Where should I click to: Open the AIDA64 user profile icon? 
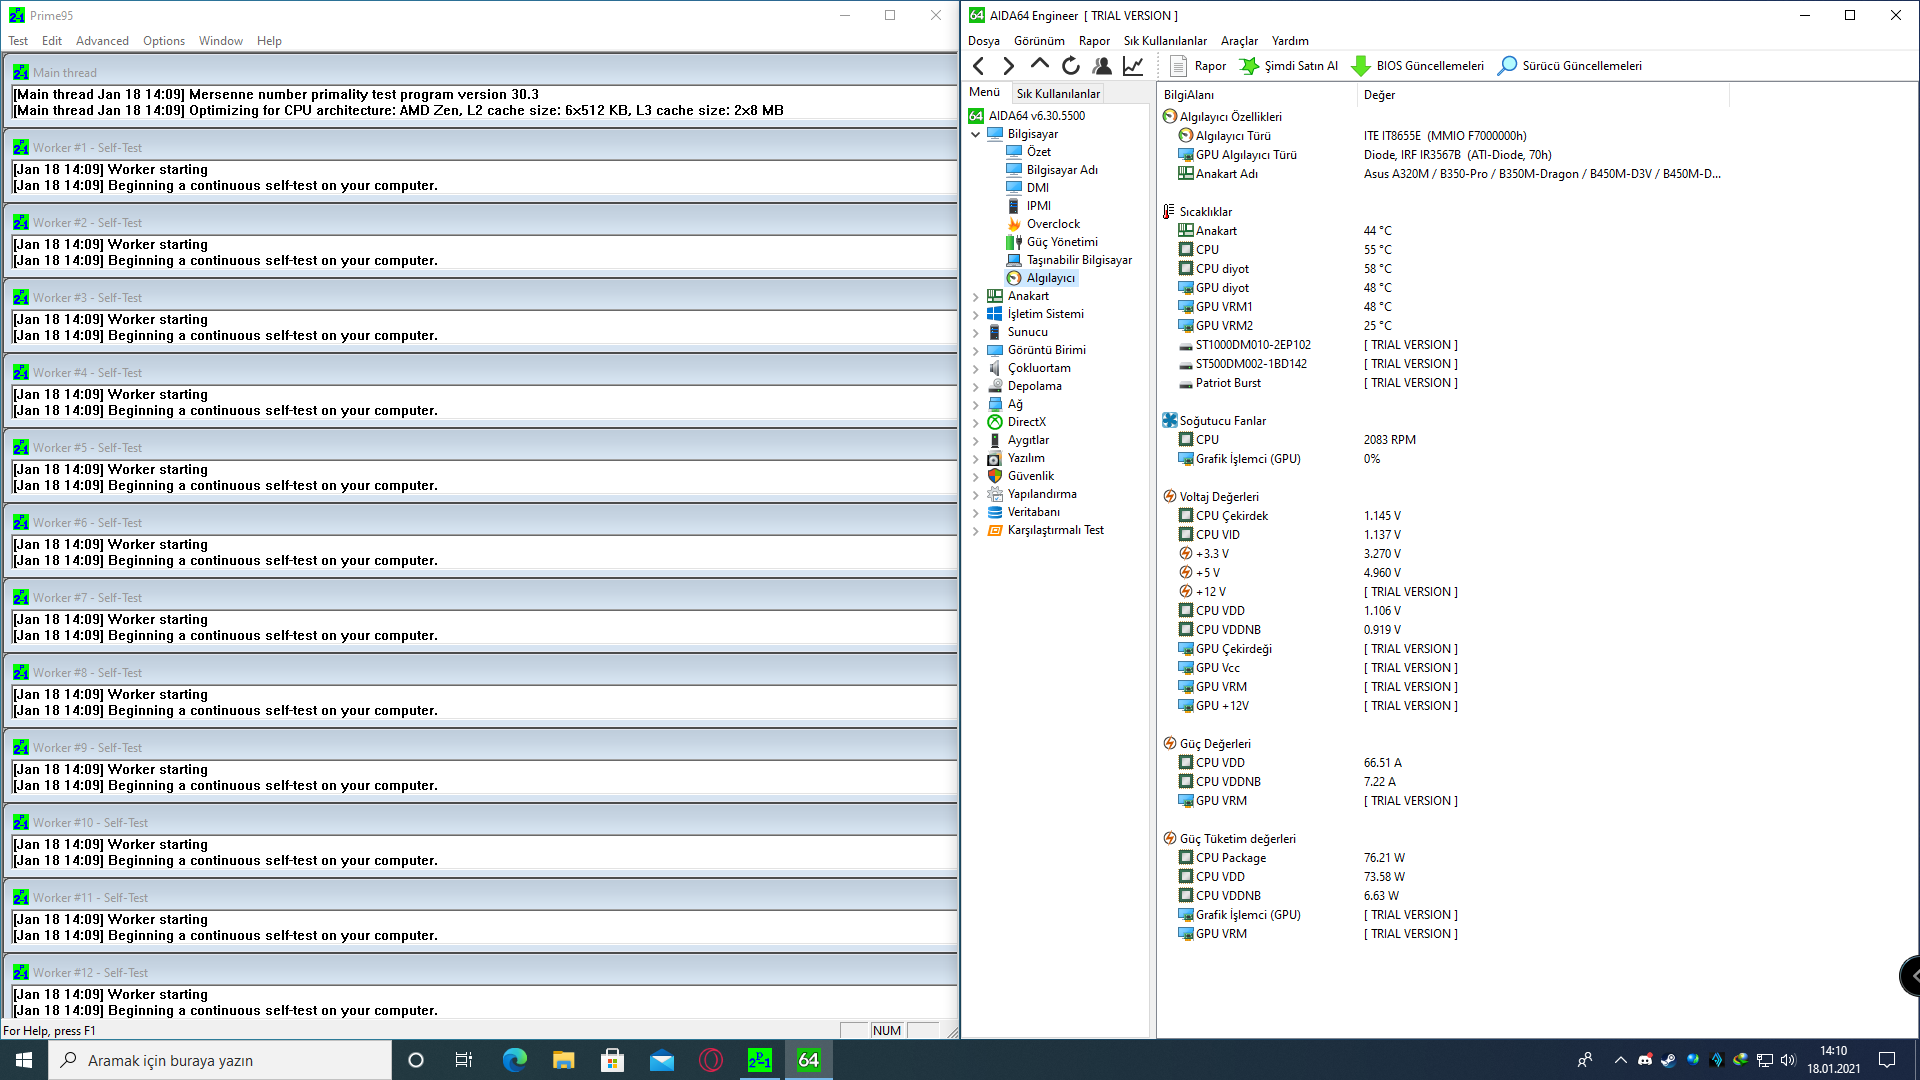[1101, 66]
